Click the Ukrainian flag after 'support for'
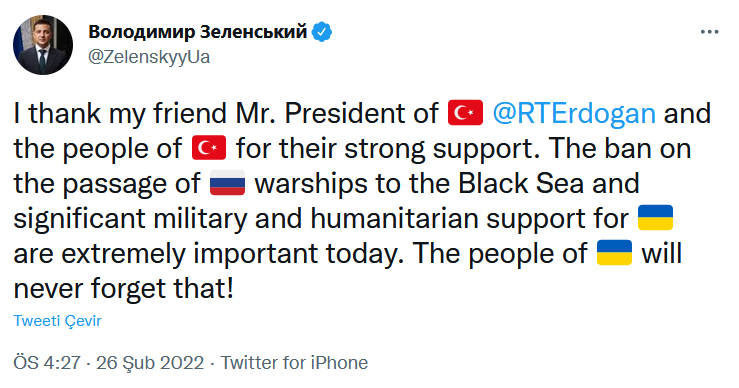 [x=655, y=217]
